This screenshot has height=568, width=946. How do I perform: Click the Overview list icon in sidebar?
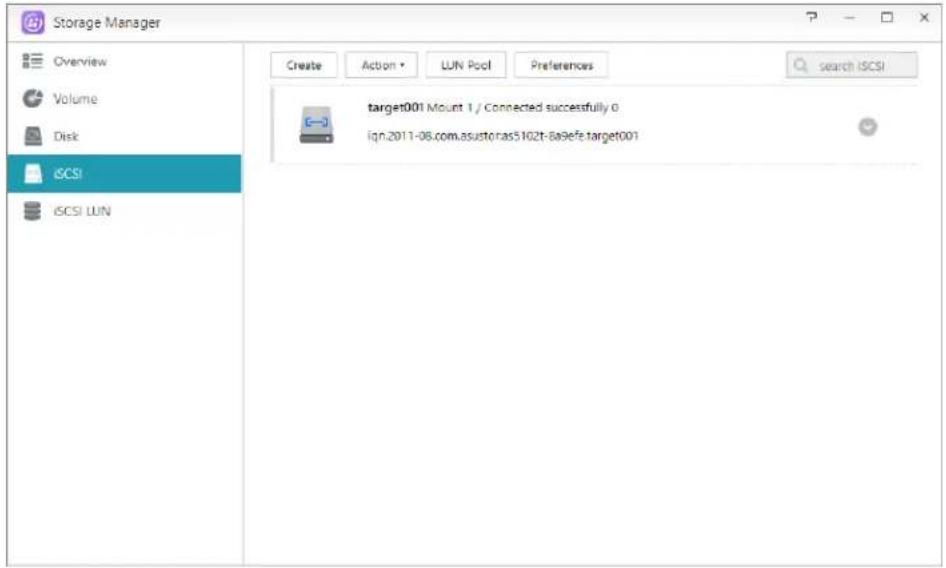33,61
